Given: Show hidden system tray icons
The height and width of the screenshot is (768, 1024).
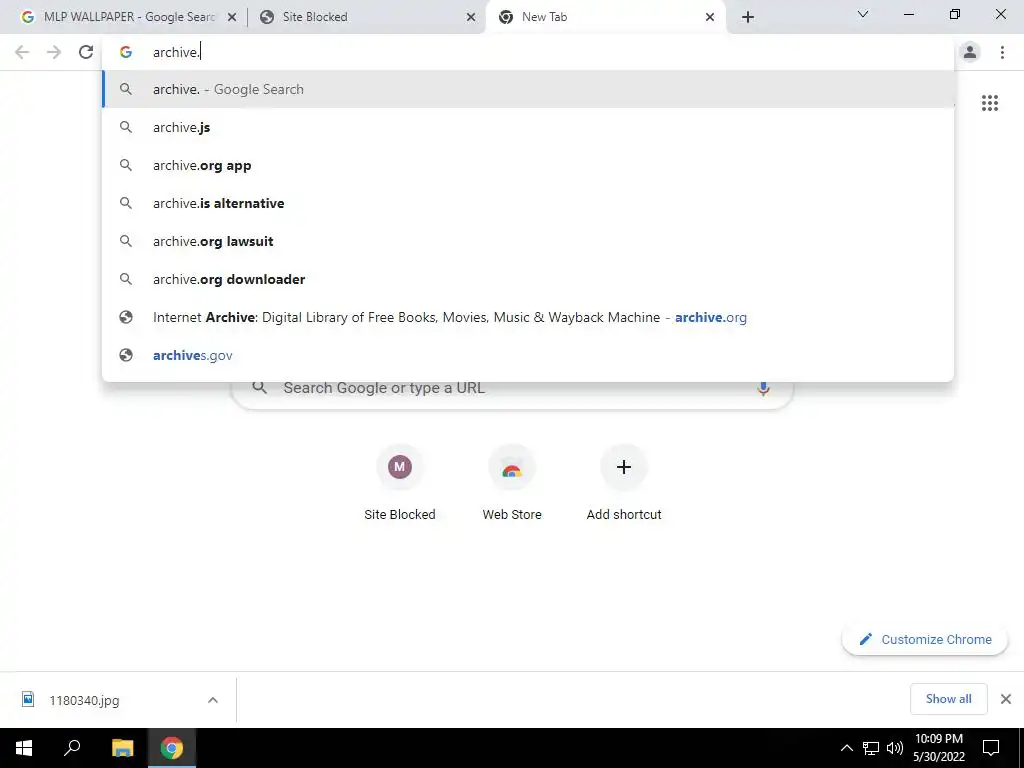Looking at the screenshot, I should [846, 748].
